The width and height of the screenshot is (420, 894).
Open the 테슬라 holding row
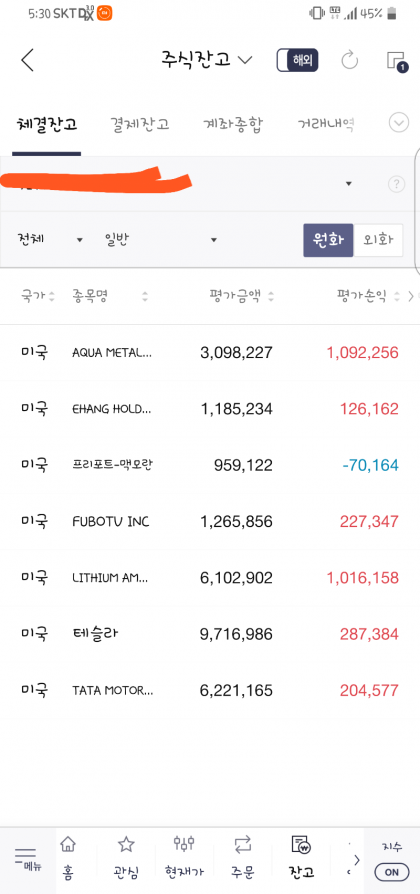pyautogui.click(x=210, y=634)
